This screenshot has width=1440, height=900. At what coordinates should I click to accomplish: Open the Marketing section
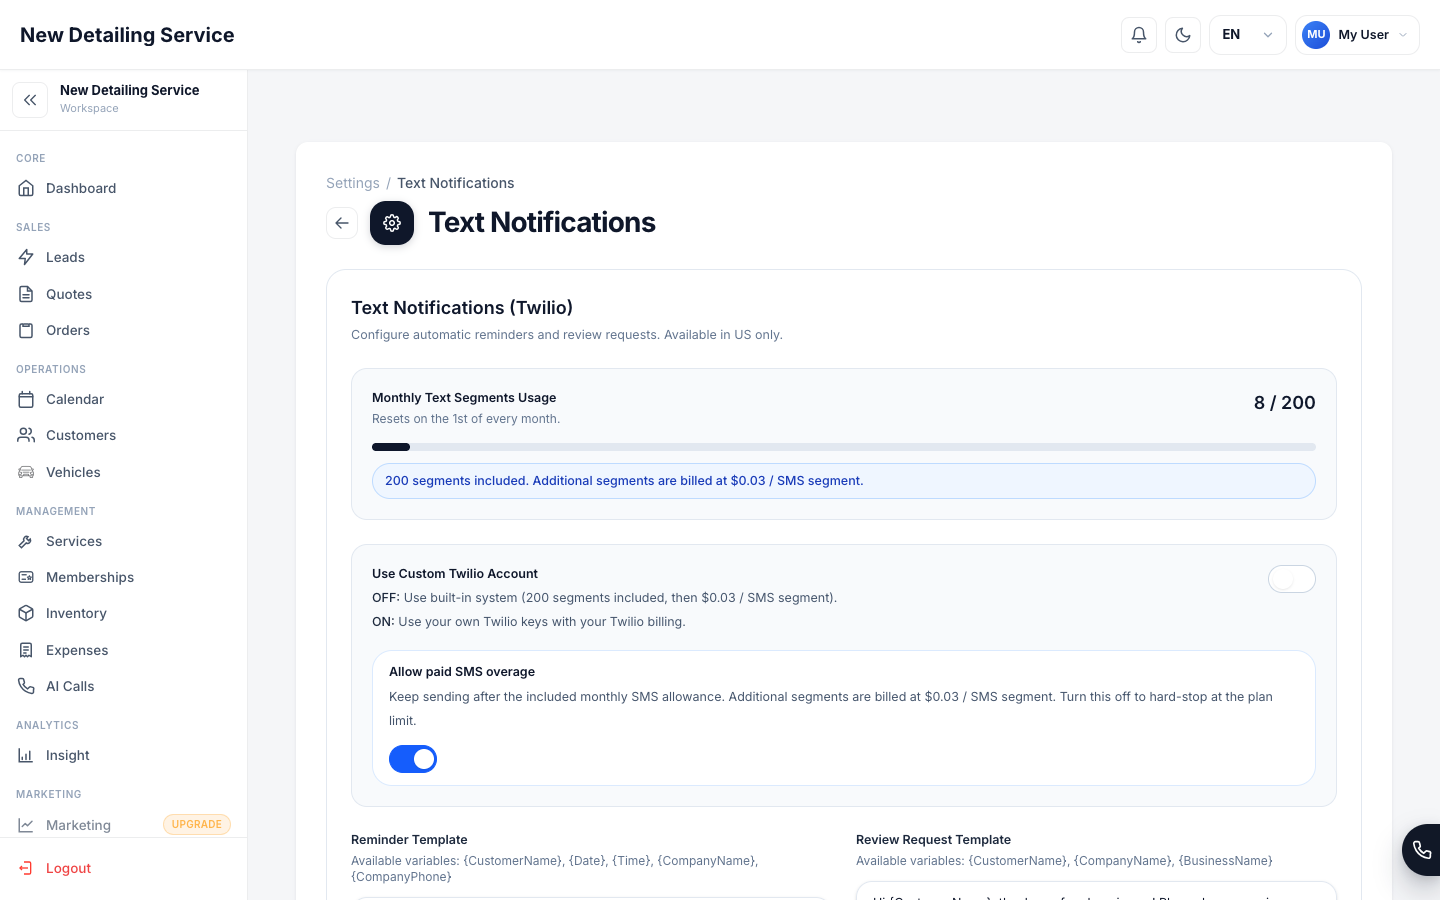[x=124, y=825]
